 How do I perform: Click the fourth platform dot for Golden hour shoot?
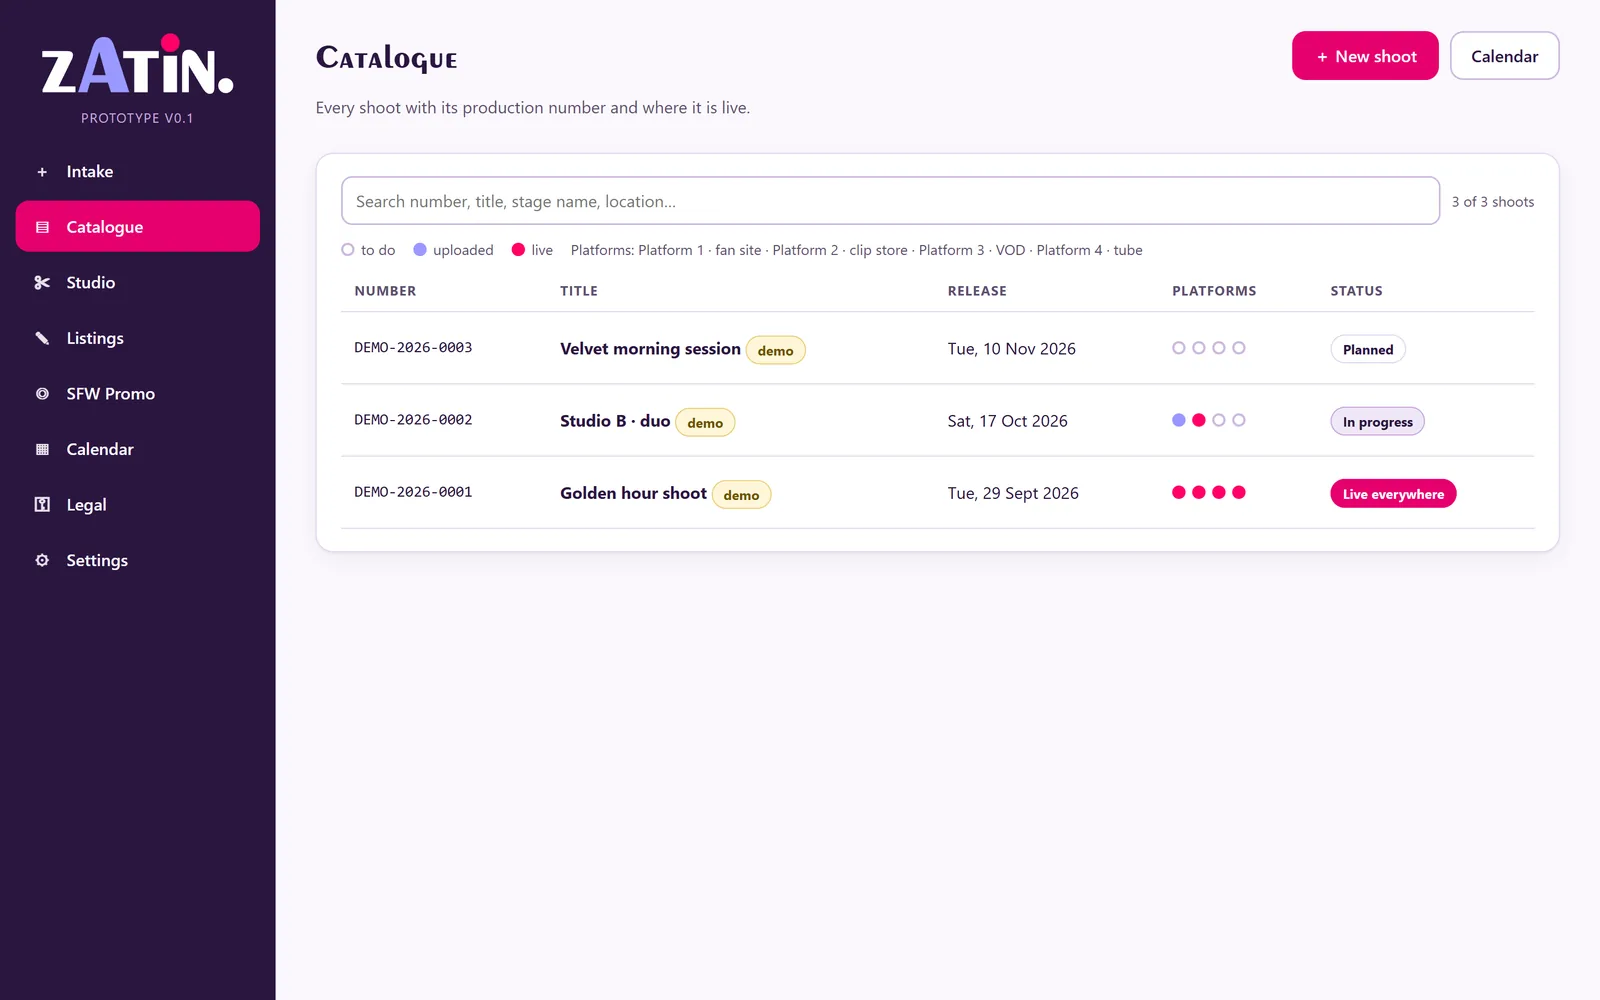click(x=1239, y=492)
